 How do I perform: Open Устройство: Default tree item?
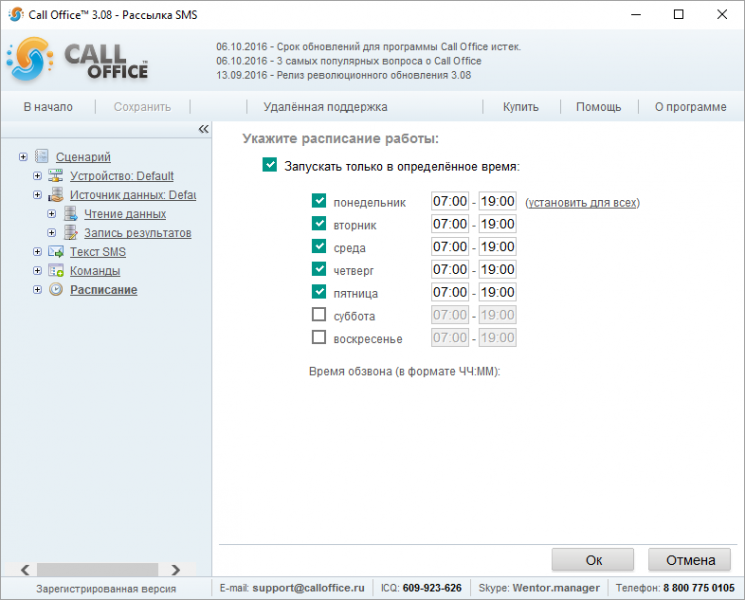point(122,176)
